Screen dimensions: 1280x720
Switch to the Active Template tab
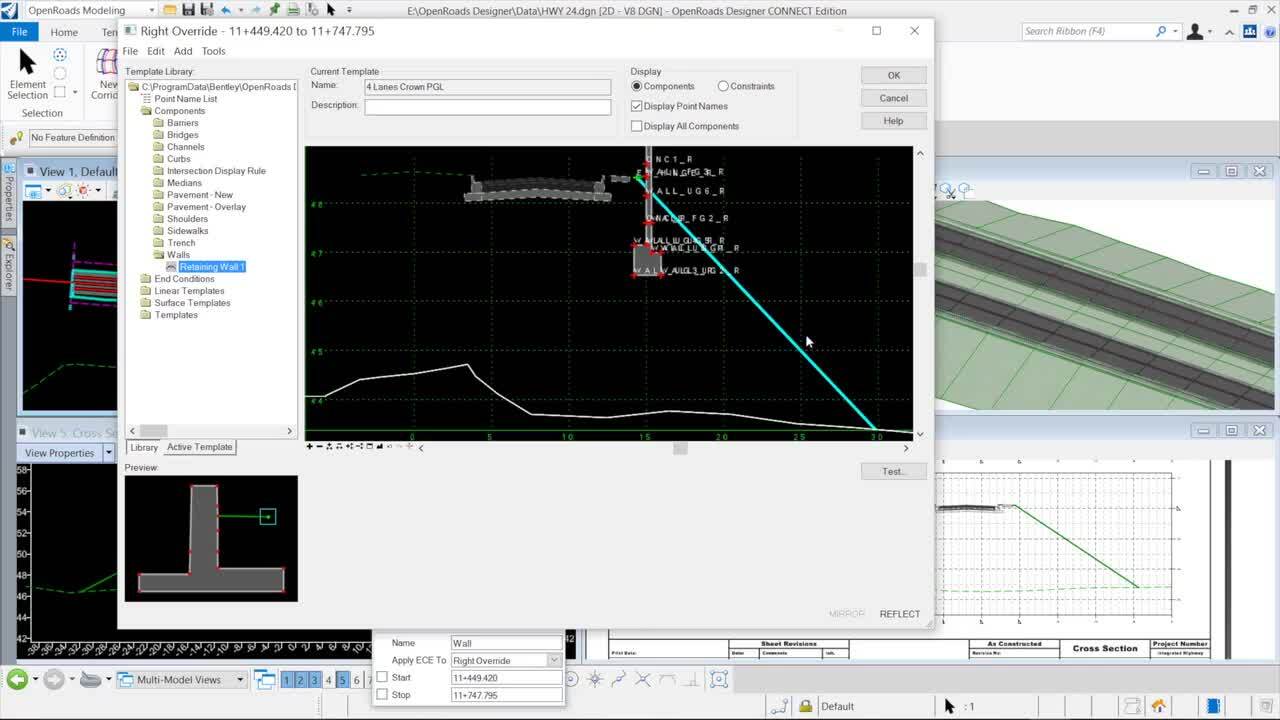point(199,447)
